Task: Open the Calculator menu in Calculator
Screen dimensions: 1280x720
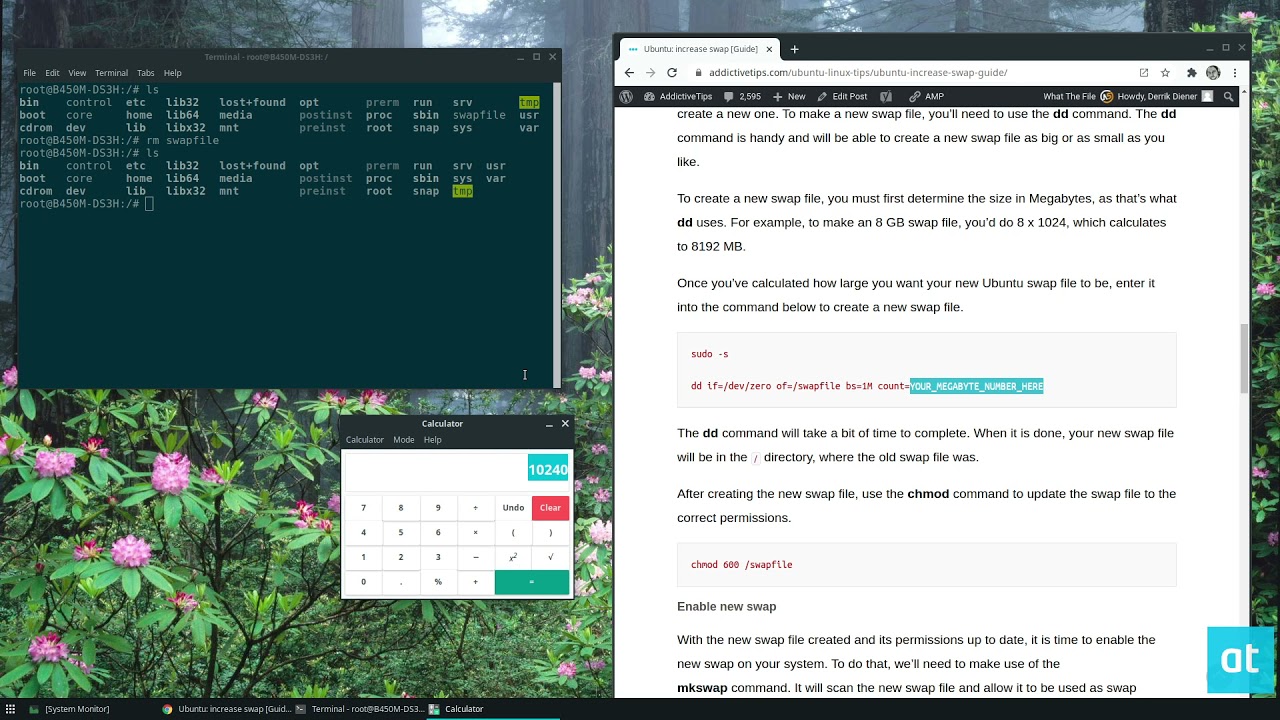Action: (364, 440)
